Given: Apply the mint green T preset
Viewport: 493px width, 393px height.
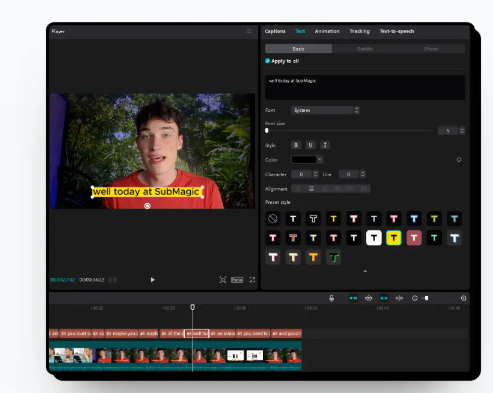Looking at the screenshot, I should (x=434, y=238).
